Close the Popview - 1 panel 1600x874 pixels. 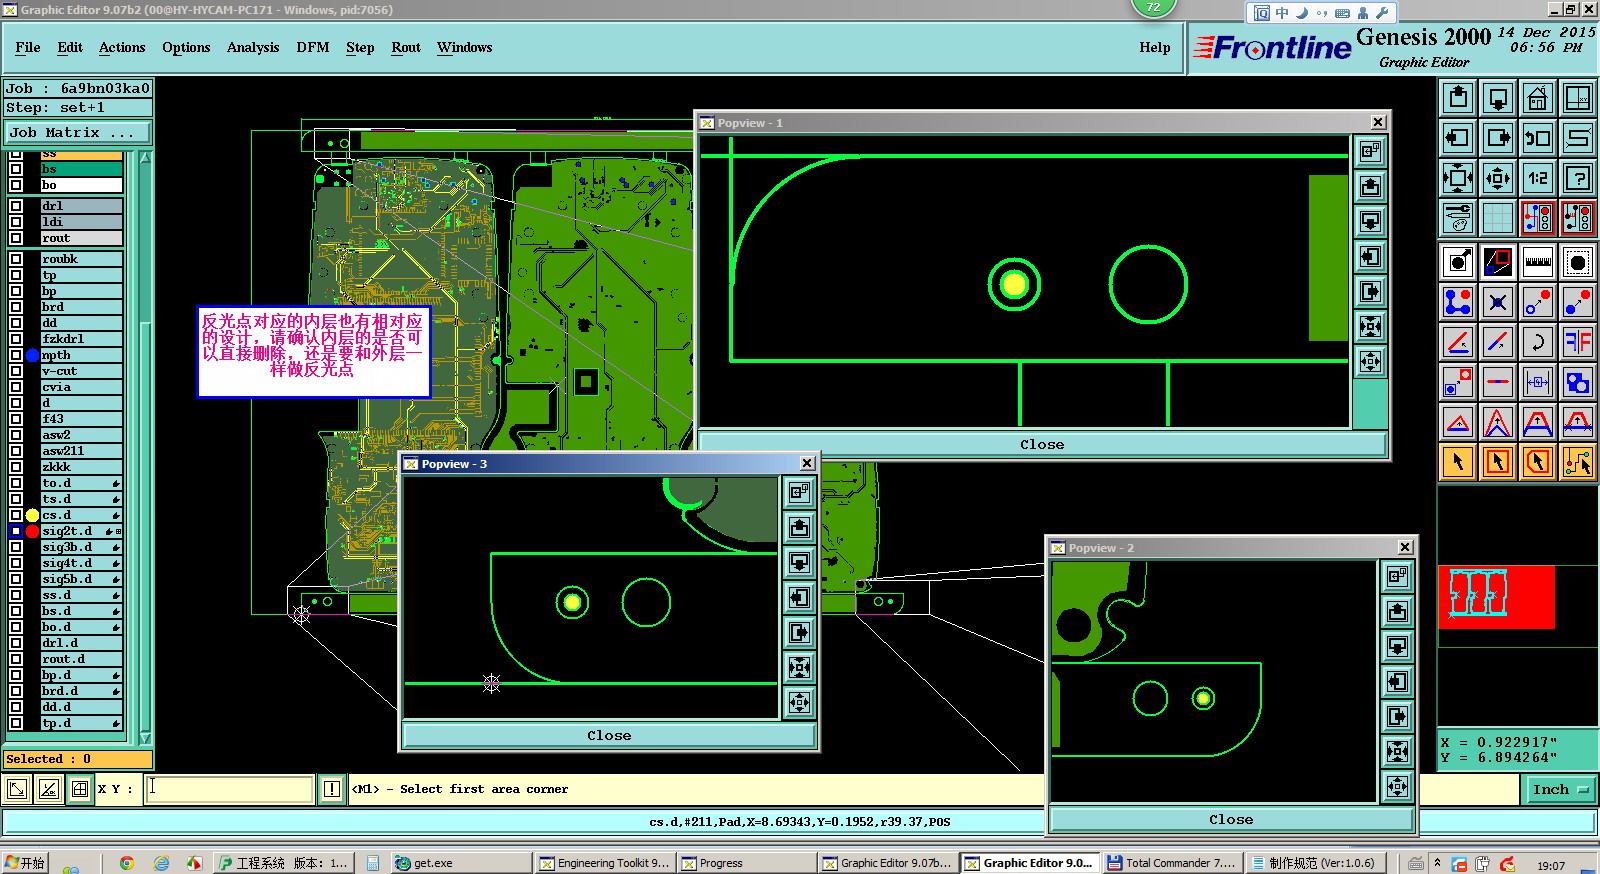click(x=1042, y=445)
